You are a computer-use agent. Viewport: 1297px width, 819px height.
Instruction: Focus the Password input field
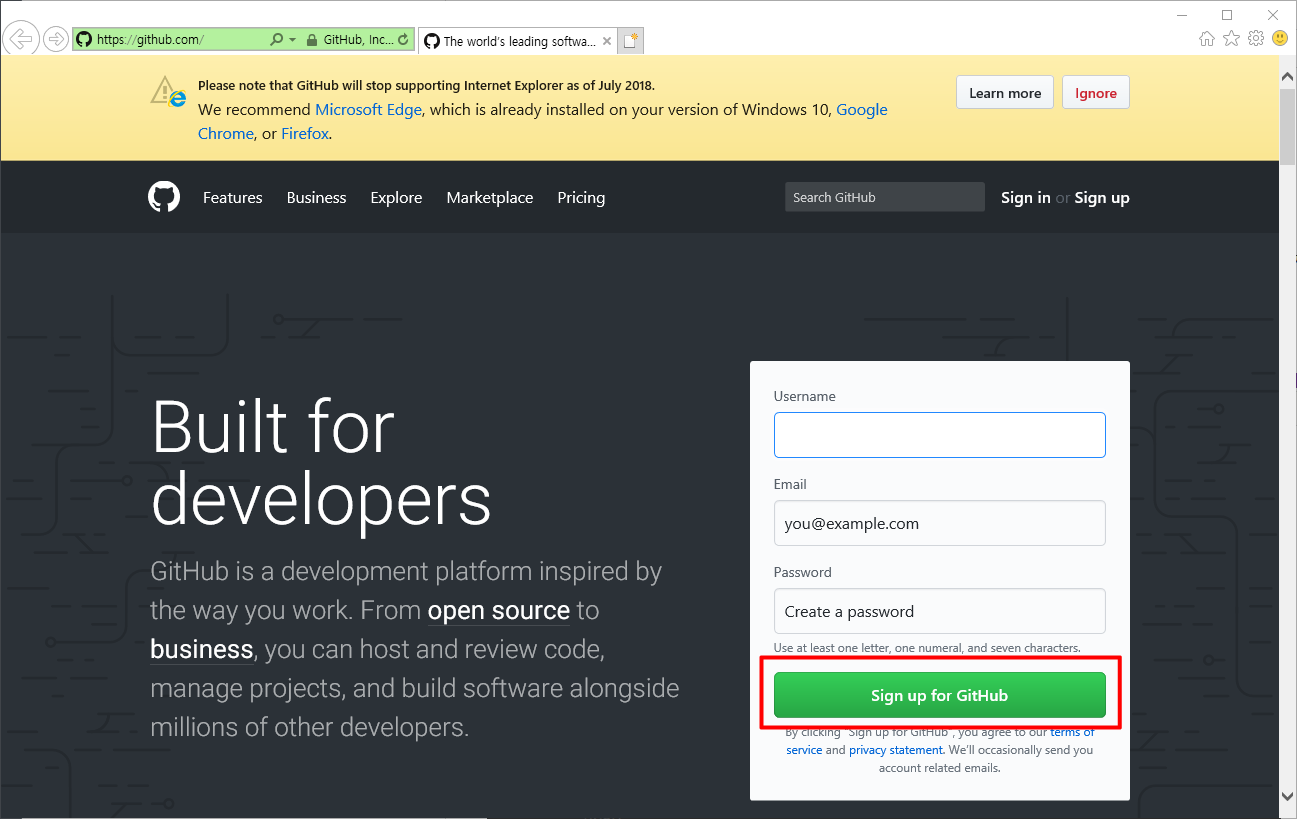940,611
